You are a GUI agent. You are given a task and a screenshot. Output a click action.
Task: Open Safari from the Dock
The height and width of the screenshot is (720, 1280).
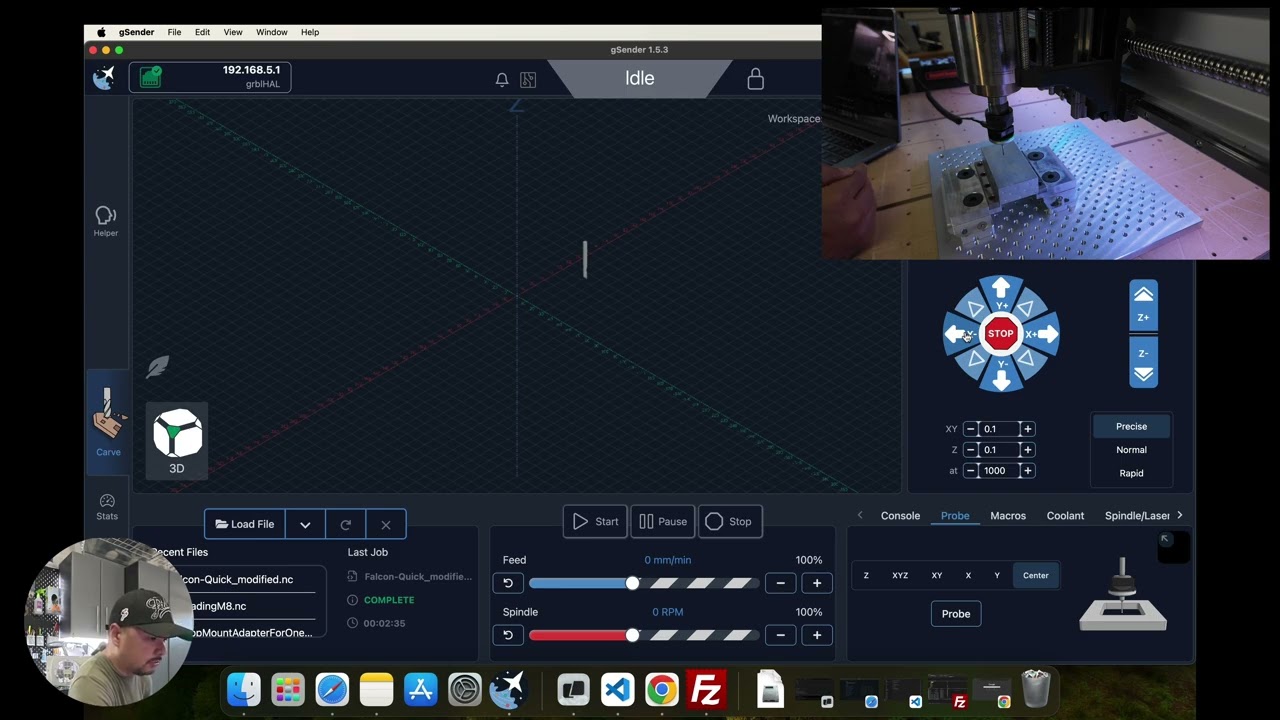click(x=332, y=690)
